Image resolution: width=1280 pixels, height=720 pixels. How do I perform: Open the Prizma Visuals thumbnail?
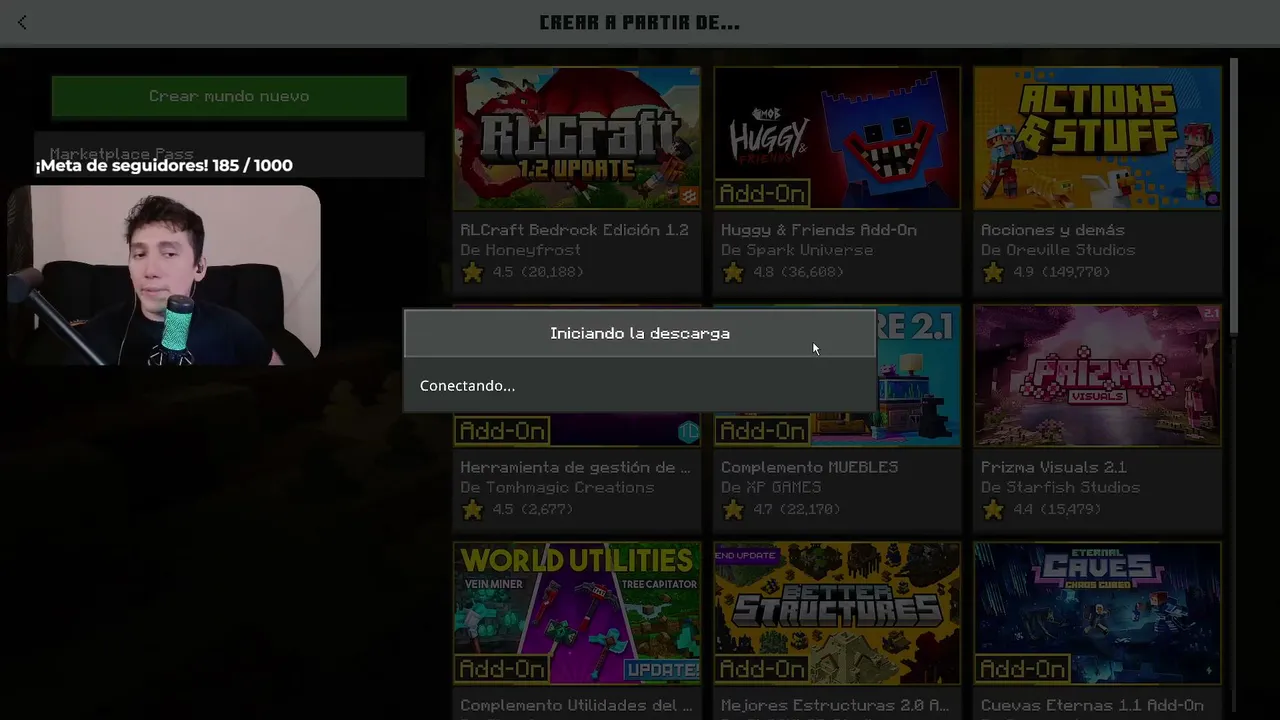click(1098, 376)
